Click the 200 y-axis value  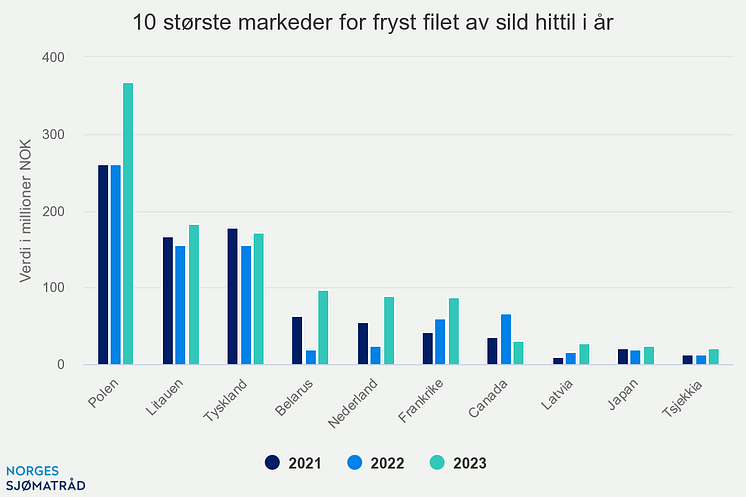pos(53,211)
